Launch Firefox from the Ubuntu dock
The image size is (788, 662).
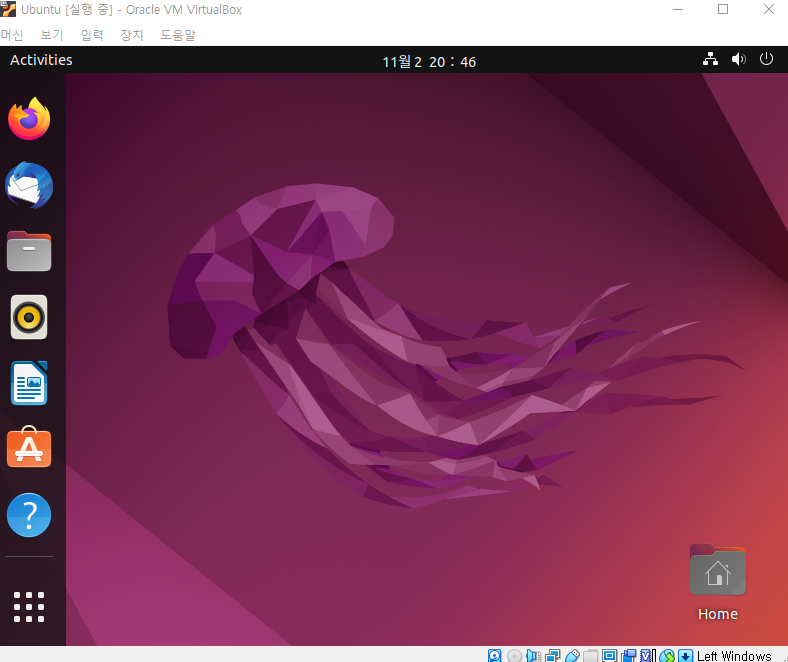[x=29, y=119]
